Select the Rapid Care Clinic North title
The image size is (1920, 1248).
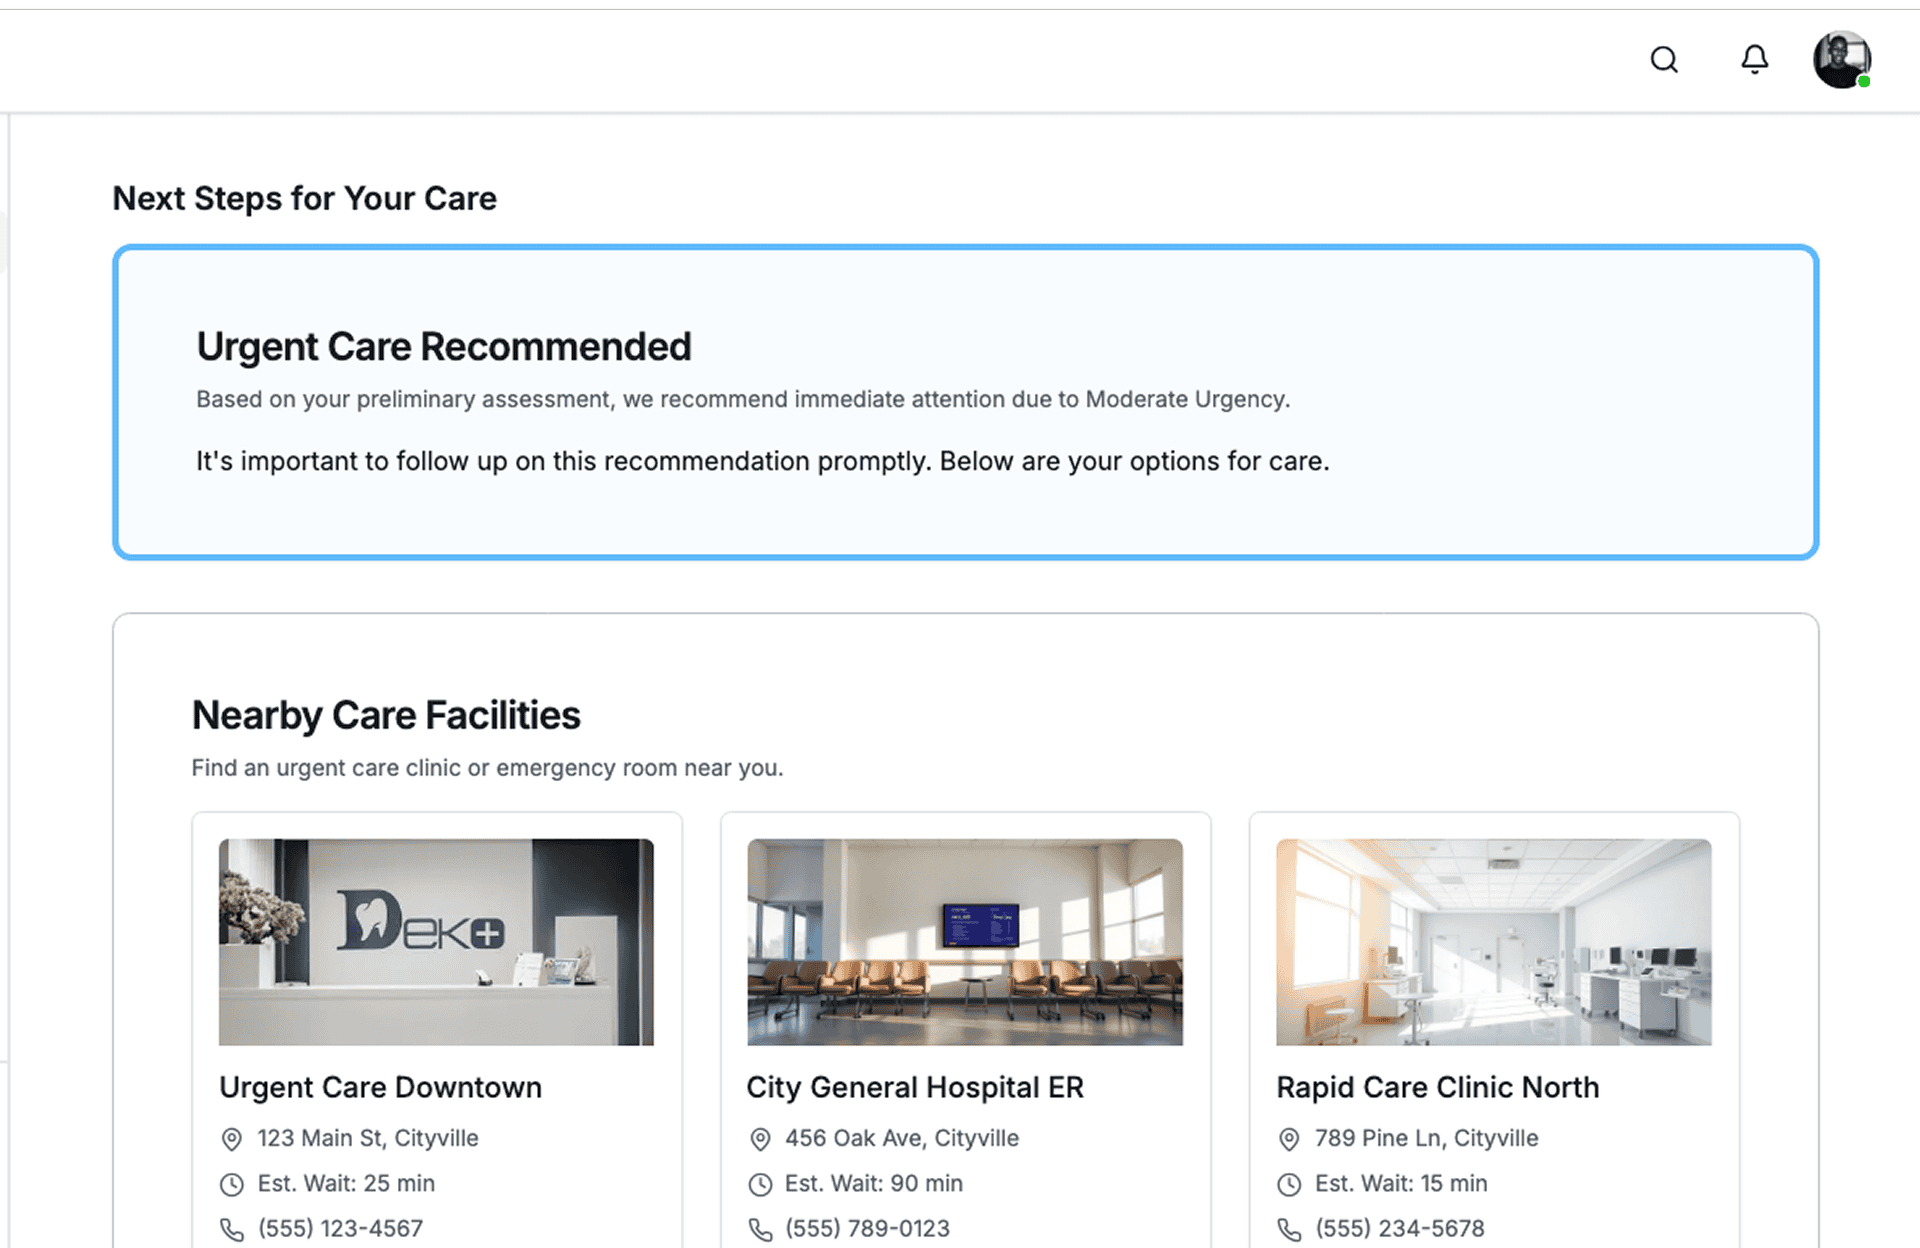coord(1437,1087)
